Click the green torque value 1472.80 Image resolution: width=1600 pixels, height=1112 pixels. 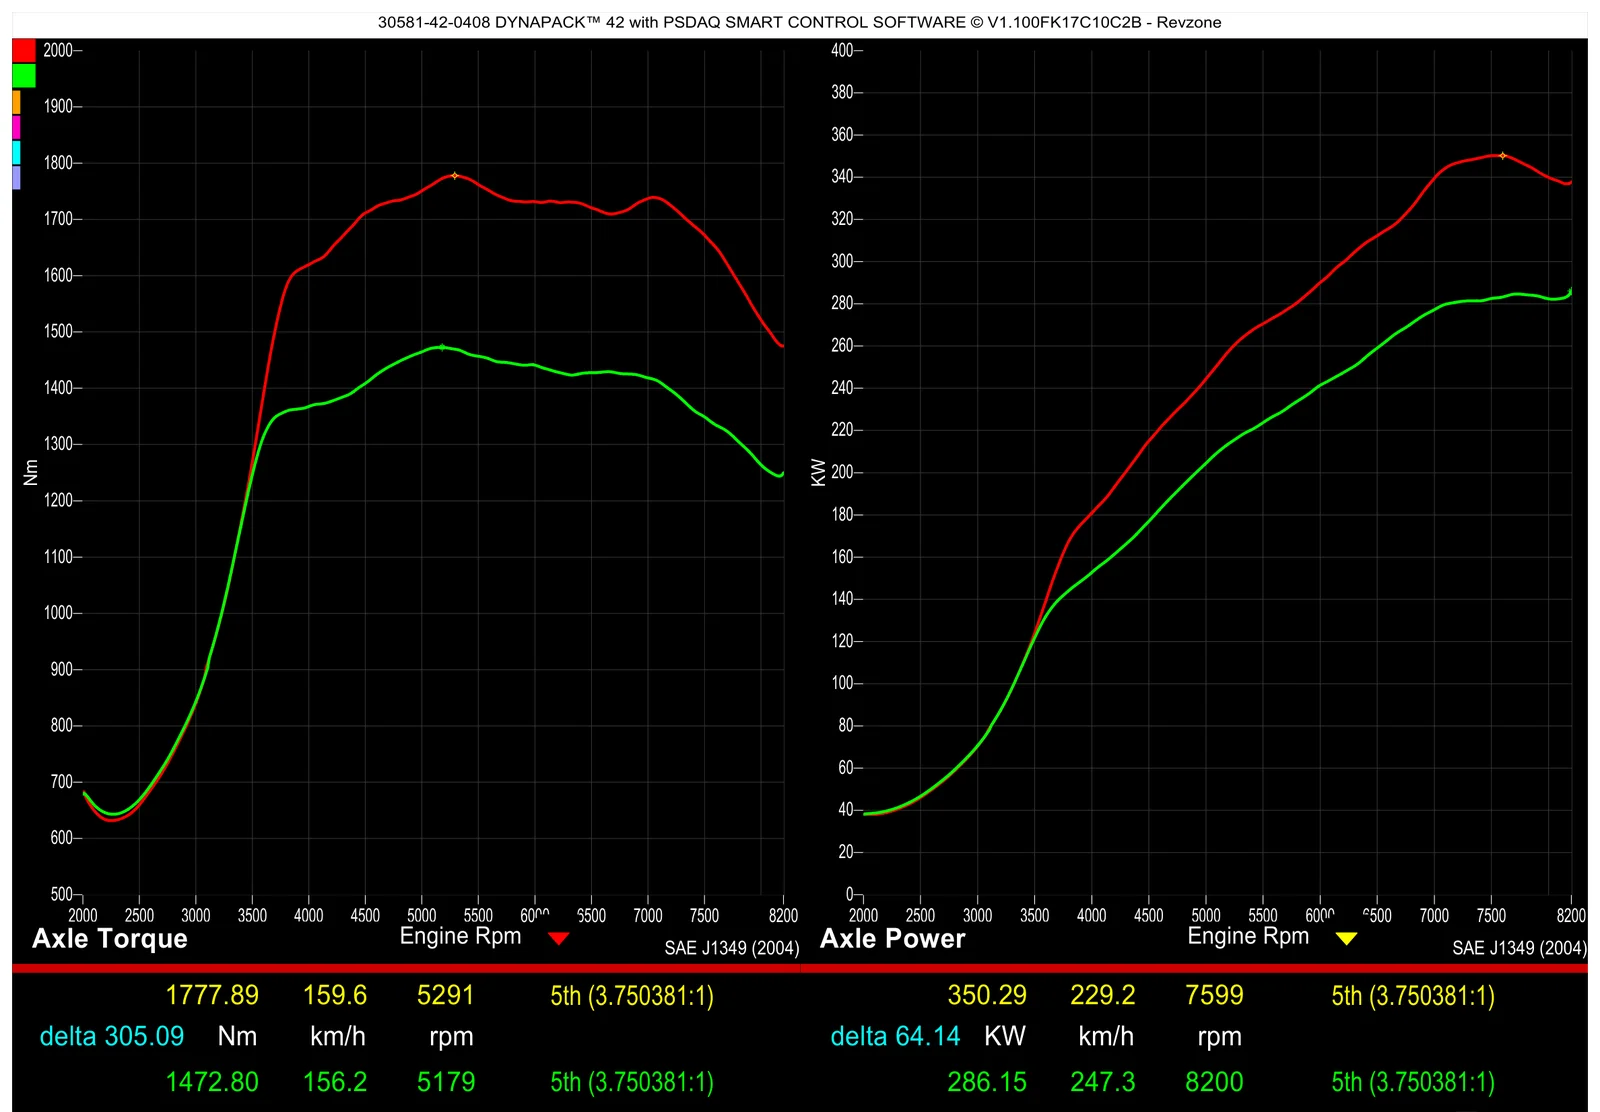(x=212, y=1082)
